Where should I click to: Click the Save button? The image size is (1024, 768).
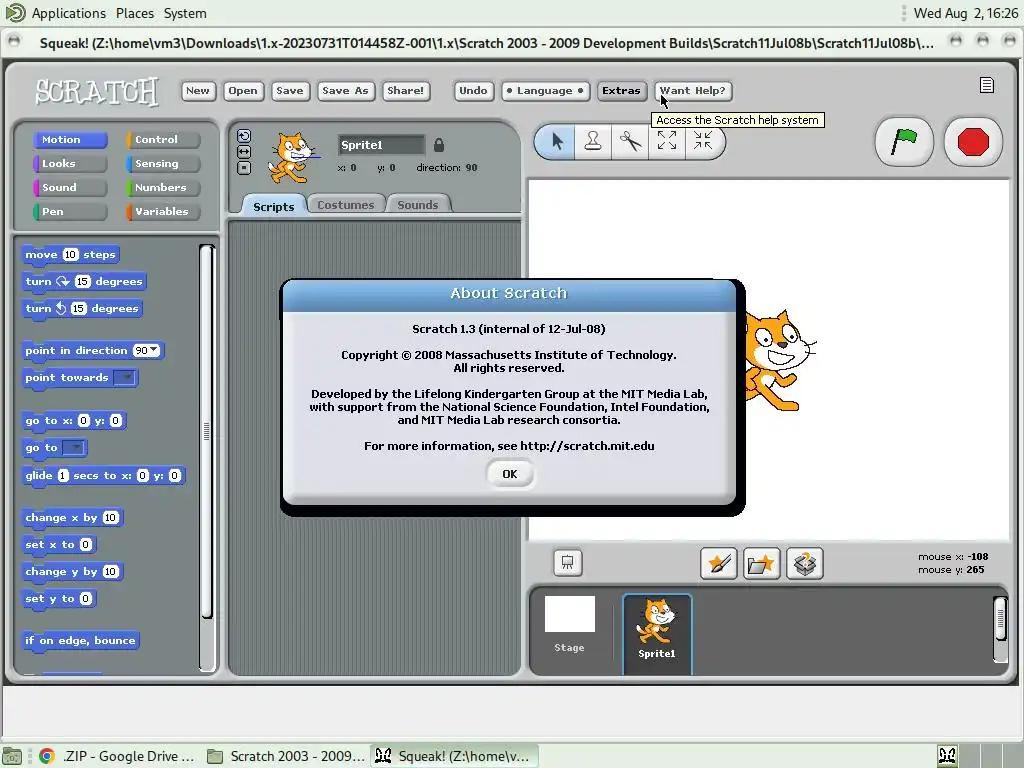coord(289,91)
